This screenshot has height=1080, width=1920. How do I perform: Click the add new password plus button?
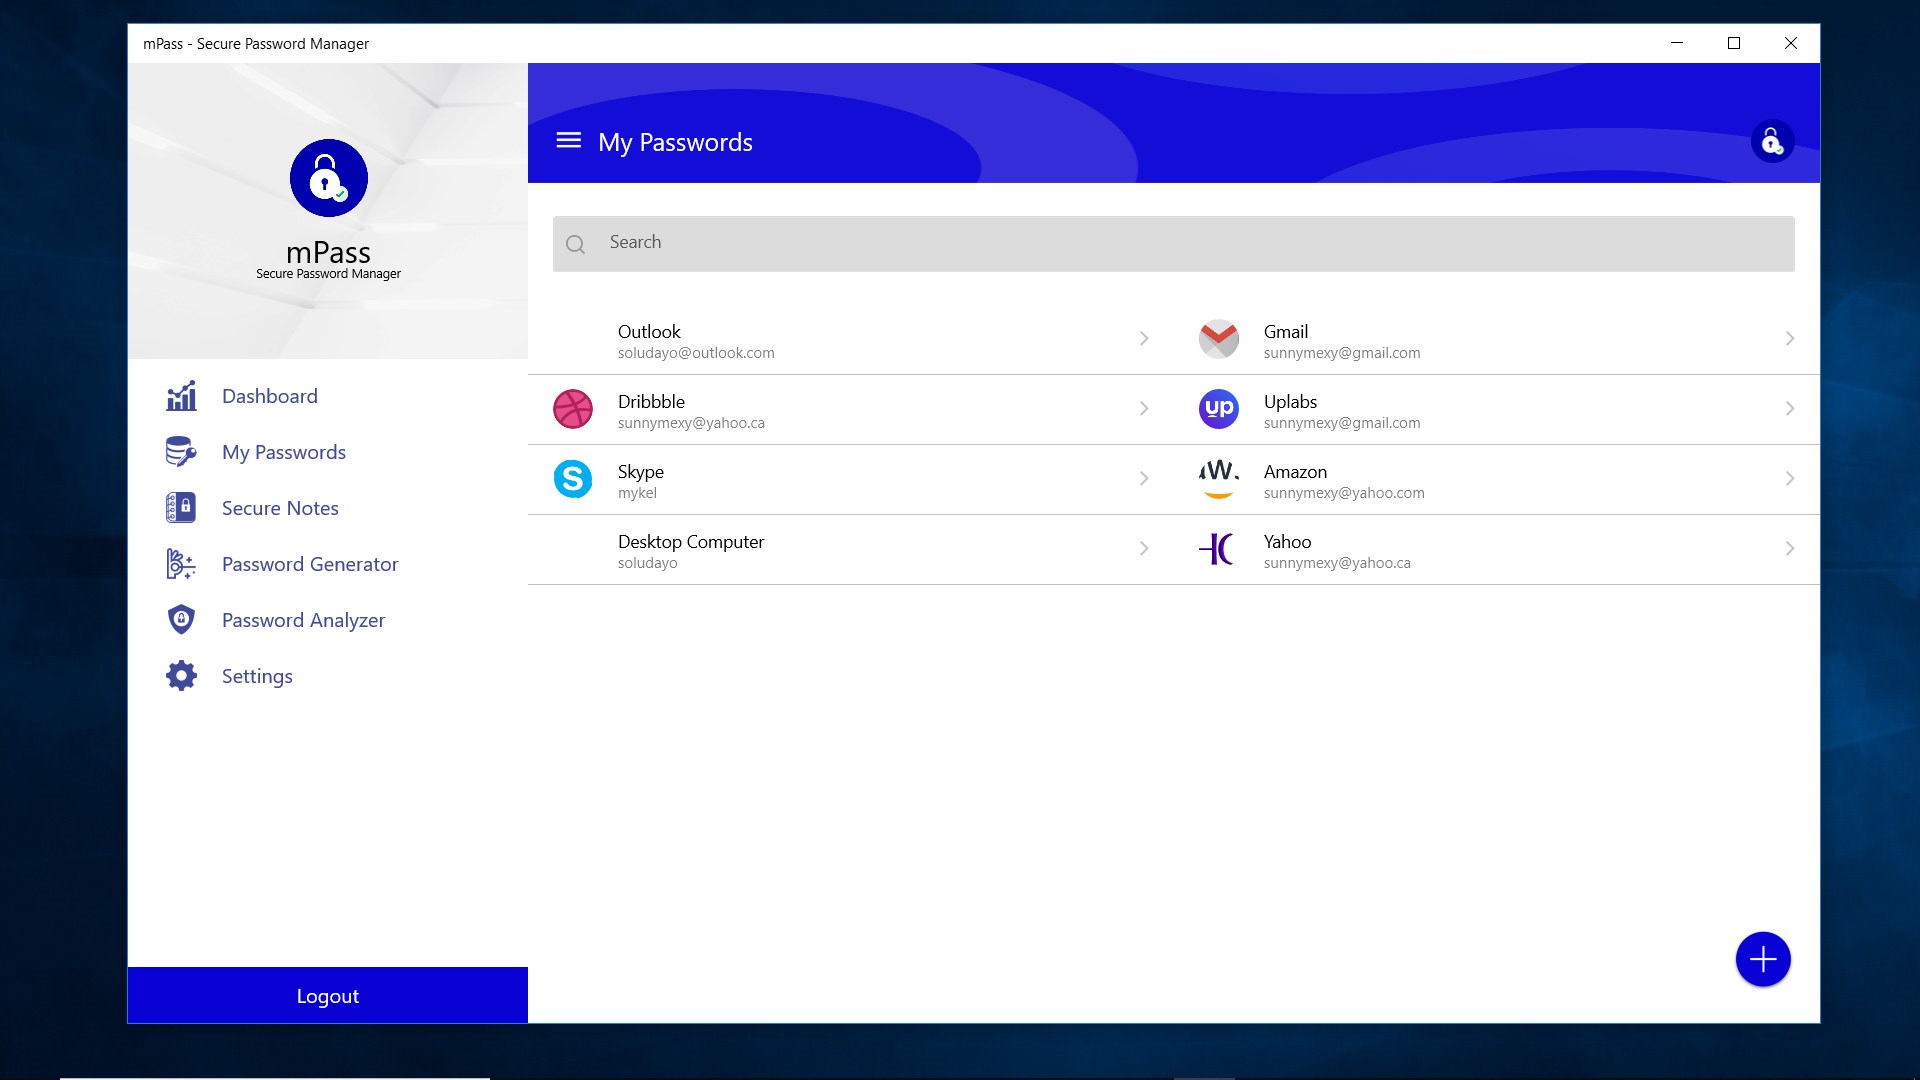point(1762,960)
